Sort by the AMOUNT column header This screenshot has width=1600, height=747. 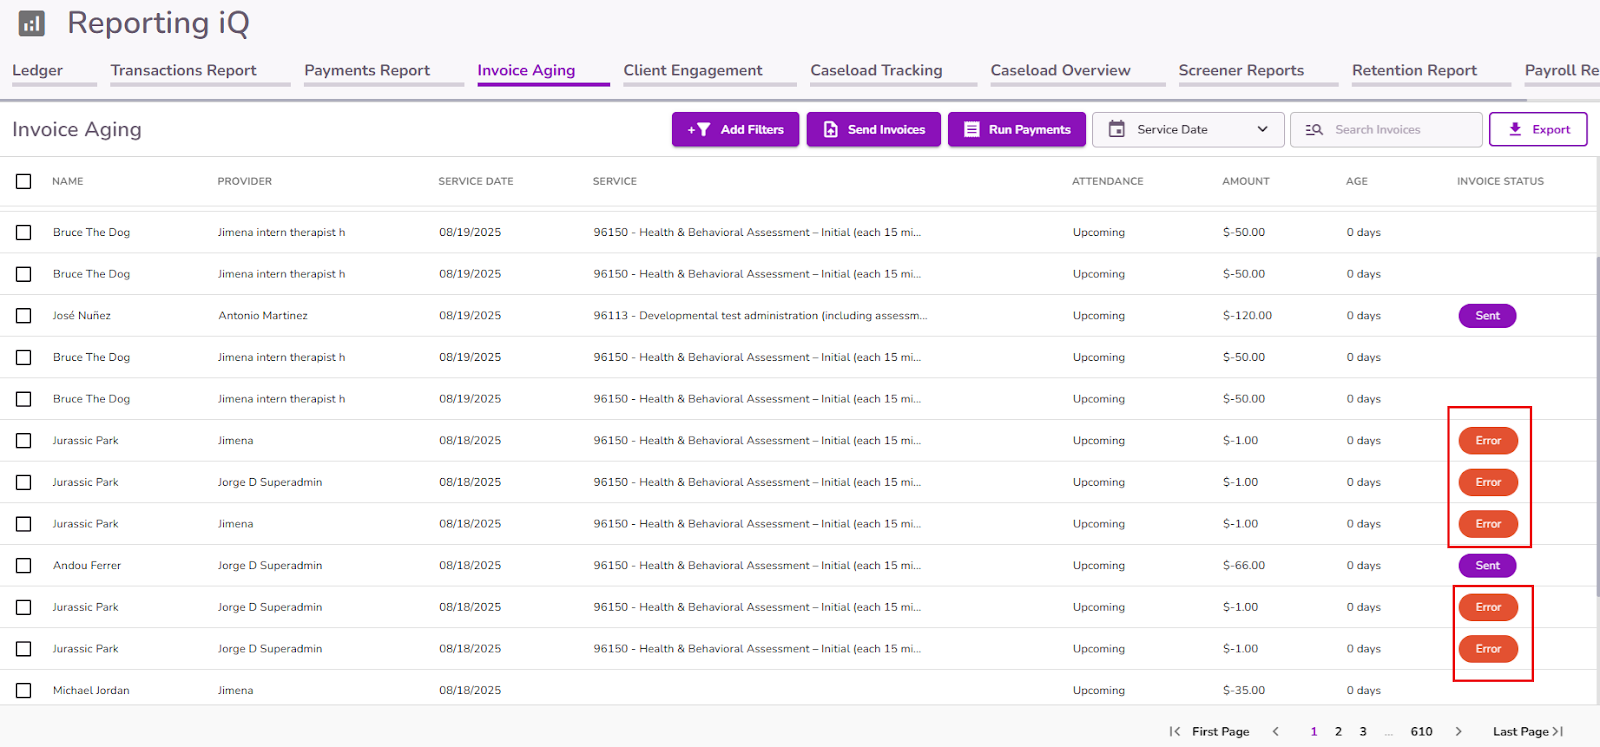point(1246,181)
